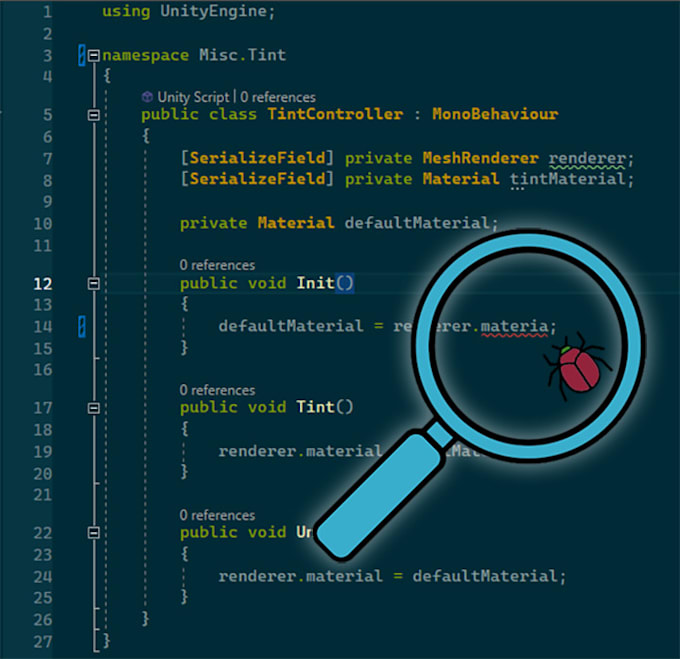Open '0 references' lens above TintController class

(x=278, y=97)
